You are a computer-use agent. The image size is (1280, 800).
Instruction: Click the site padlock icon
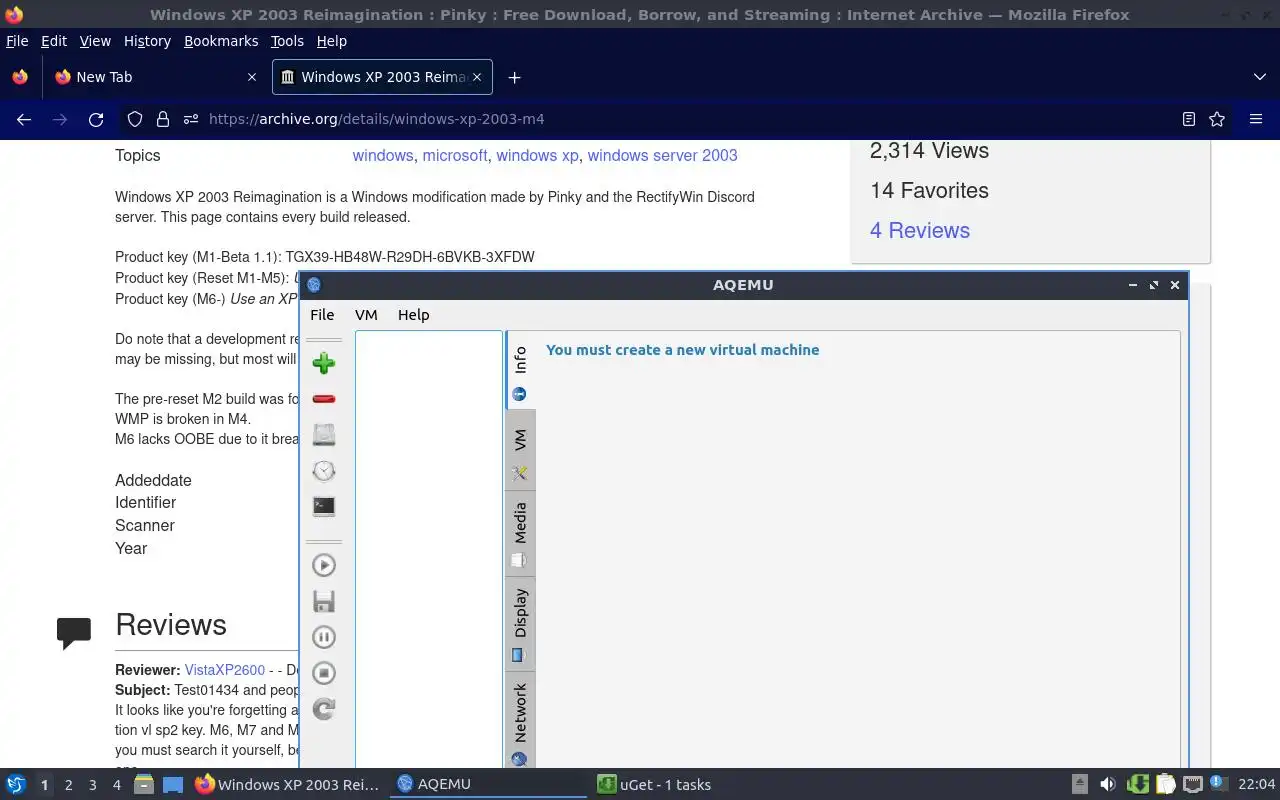tap(163, 119)
